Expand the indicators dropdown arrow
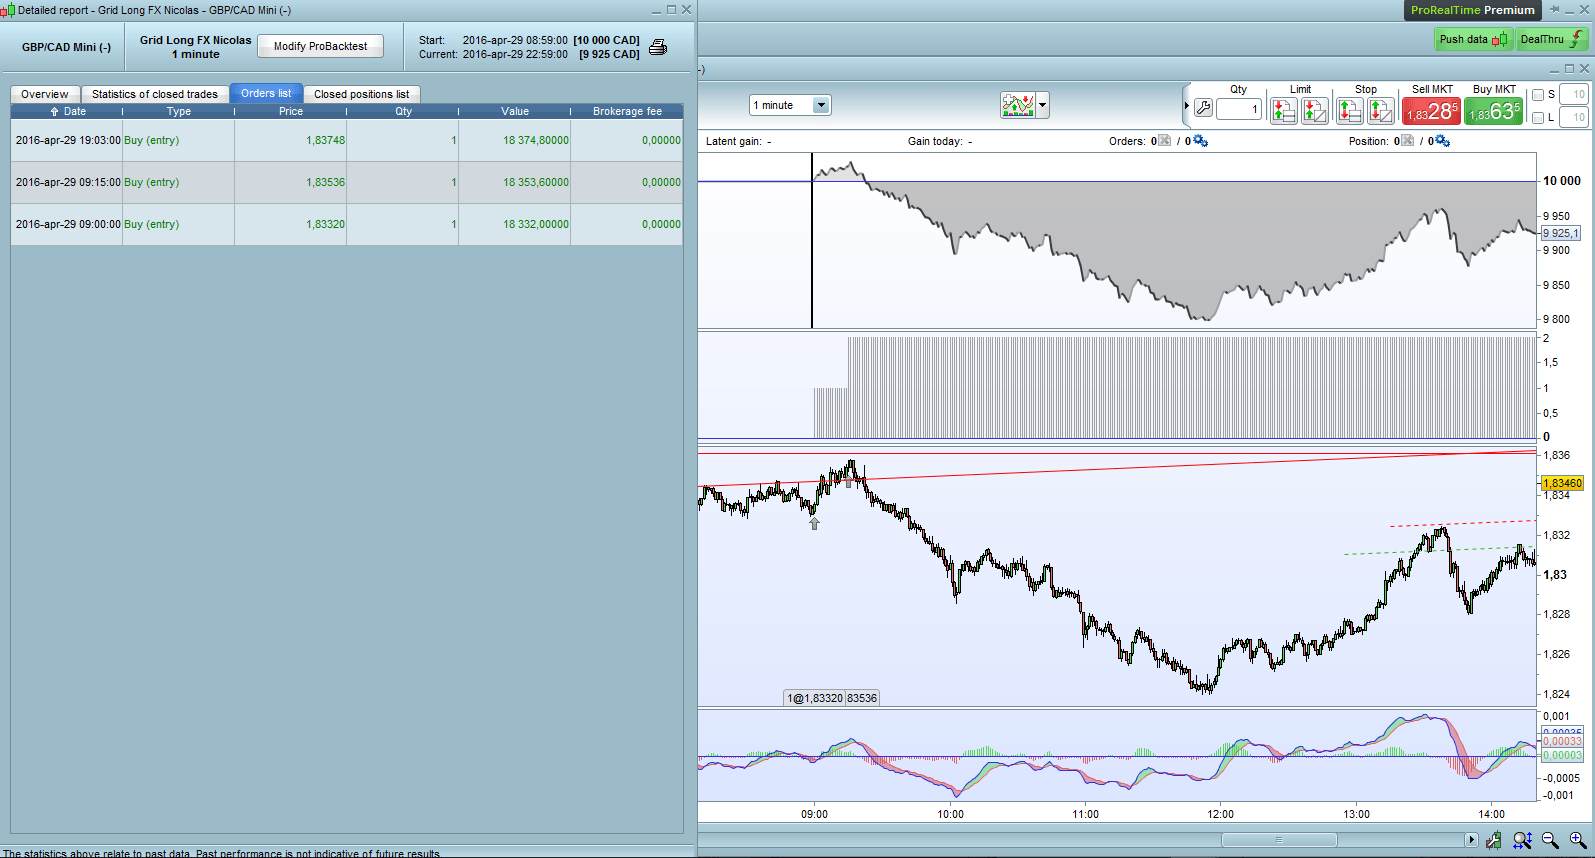The width and height of the screenshot is (1595, 858). [1043, 105]
